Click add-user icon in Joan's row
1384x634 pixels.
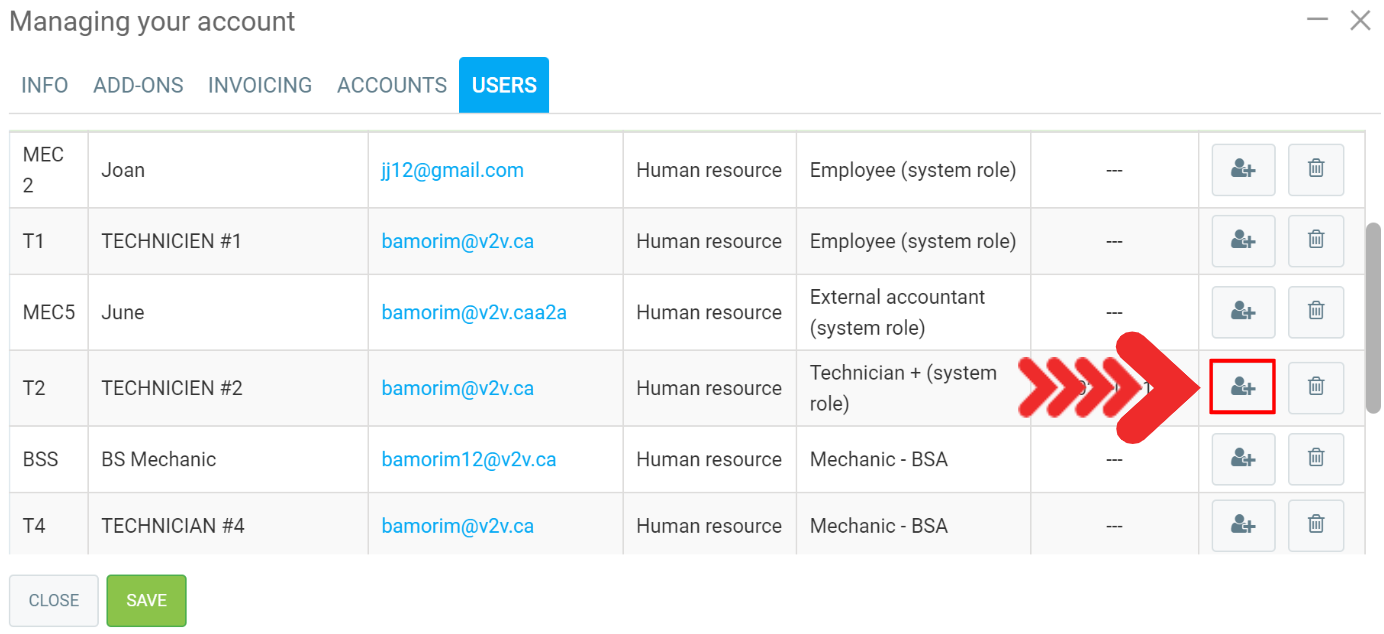(1243, 170)
